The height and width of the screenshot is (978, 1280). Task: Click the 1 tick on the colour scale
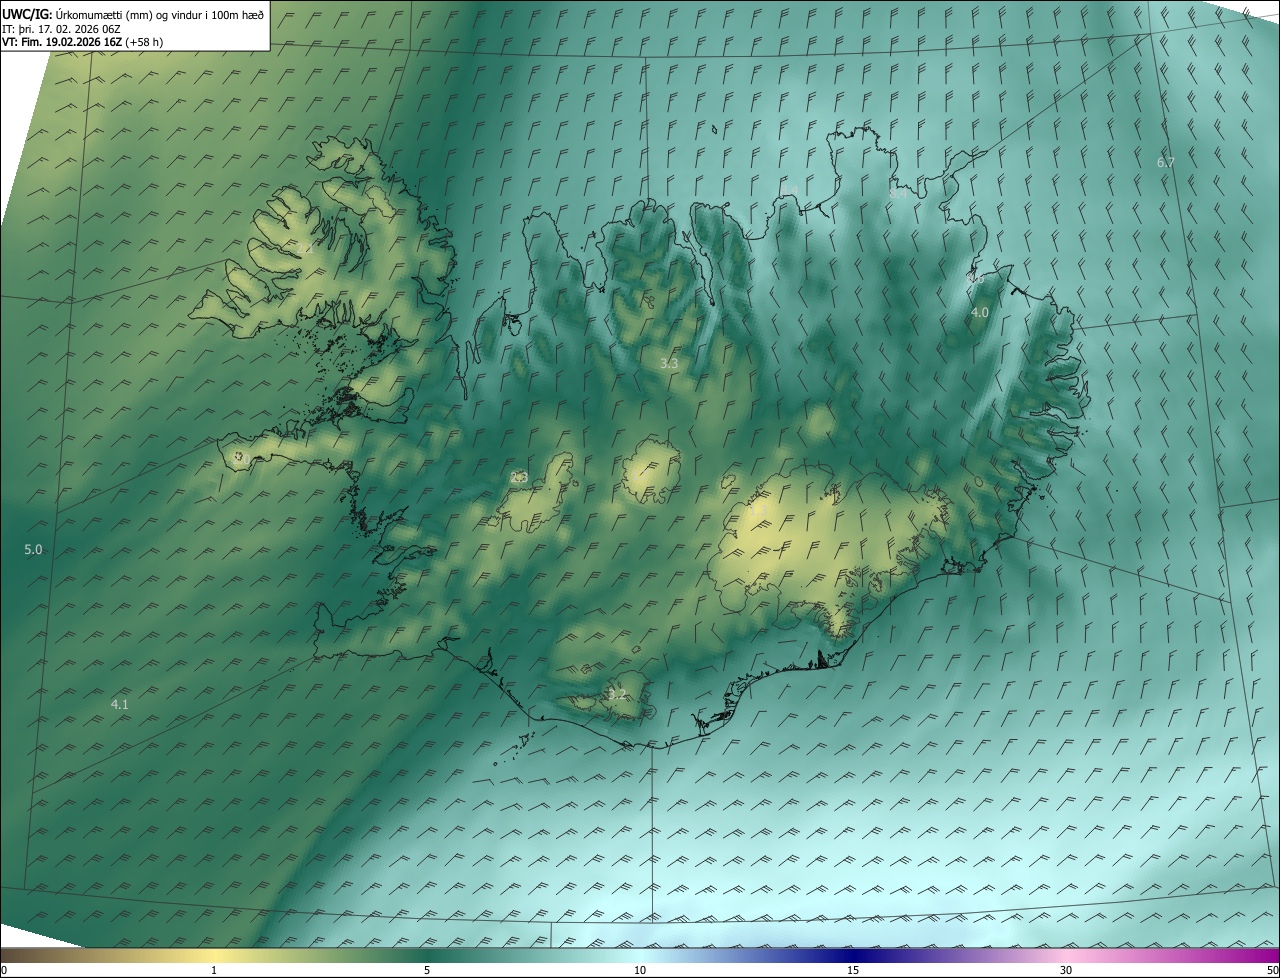(214, 971)
